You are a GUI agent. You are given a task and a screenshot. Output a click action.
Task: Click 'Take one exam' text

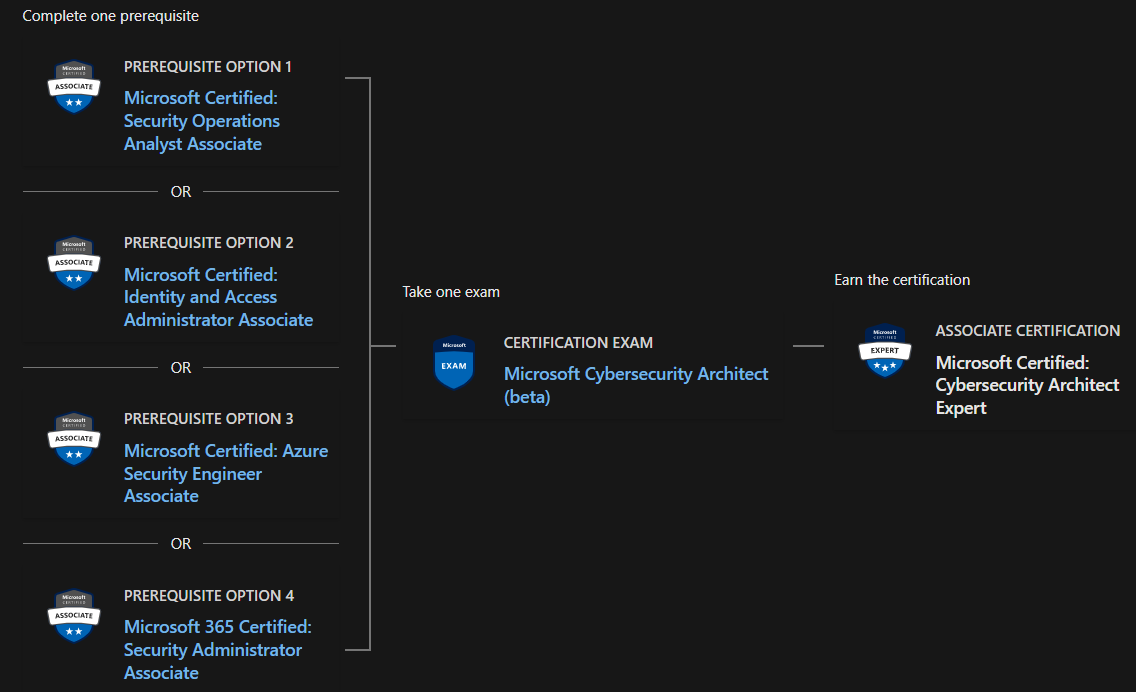pos(451,292)
